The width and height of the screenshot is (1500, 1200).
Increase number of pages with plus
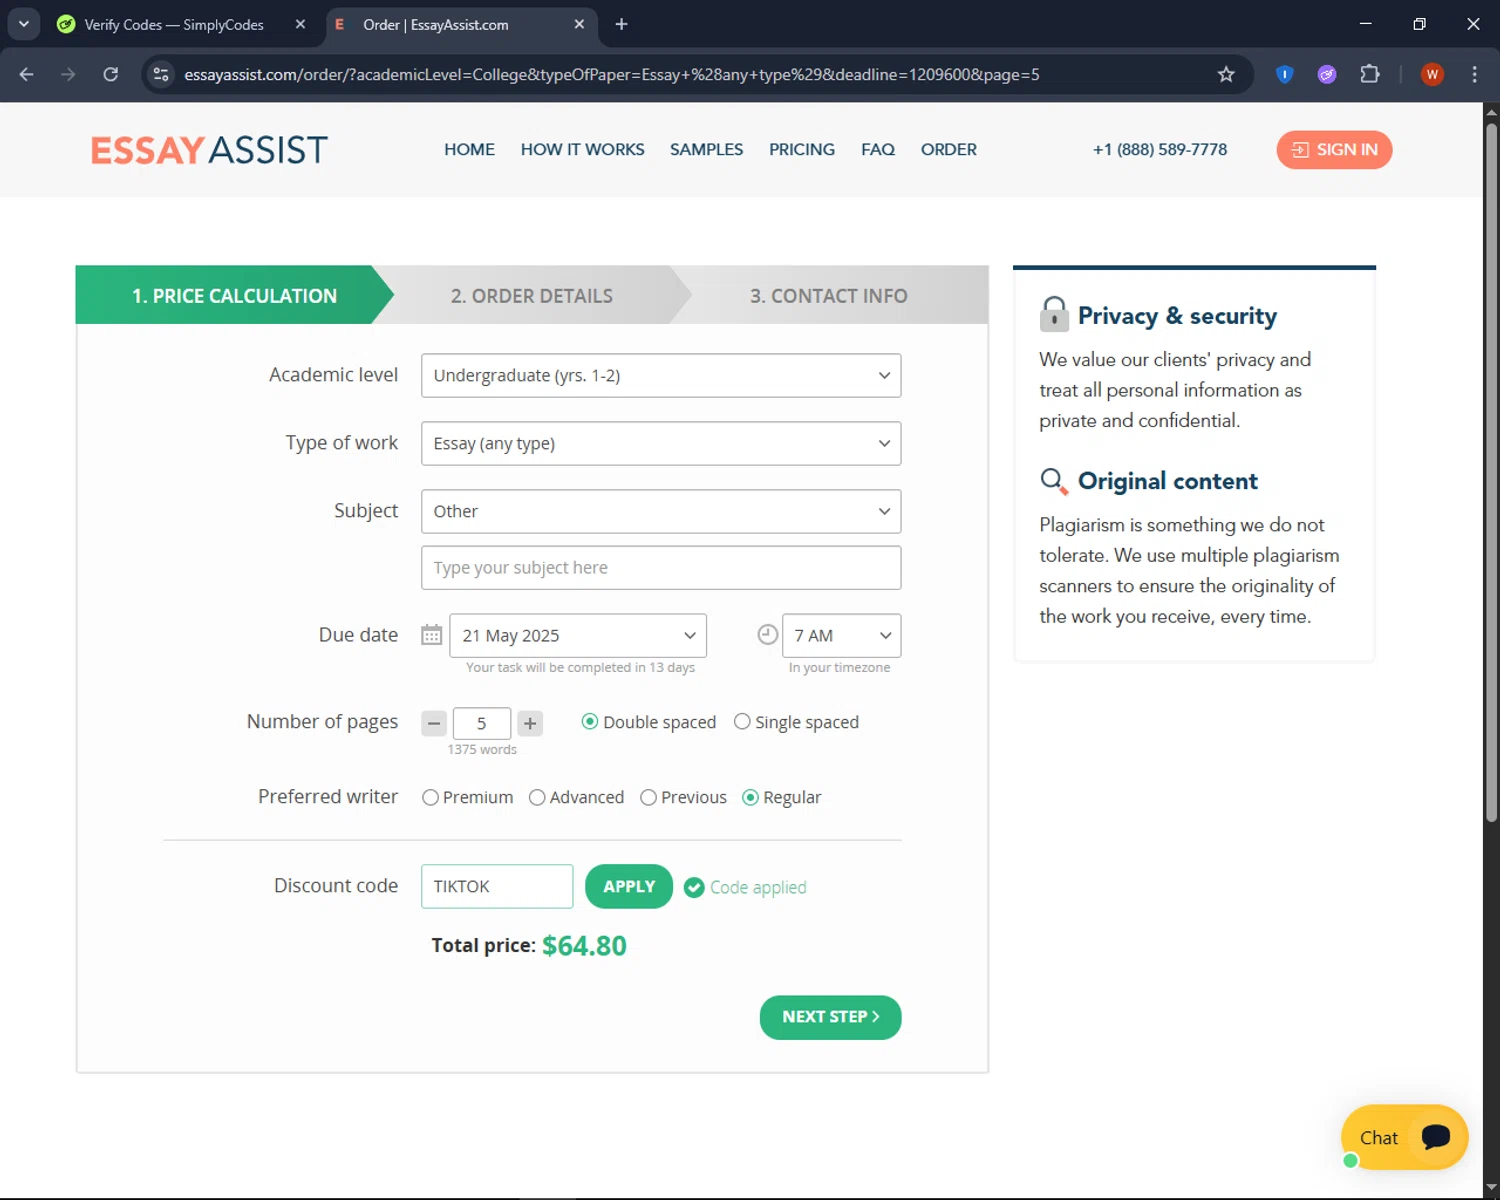point(530,723)
